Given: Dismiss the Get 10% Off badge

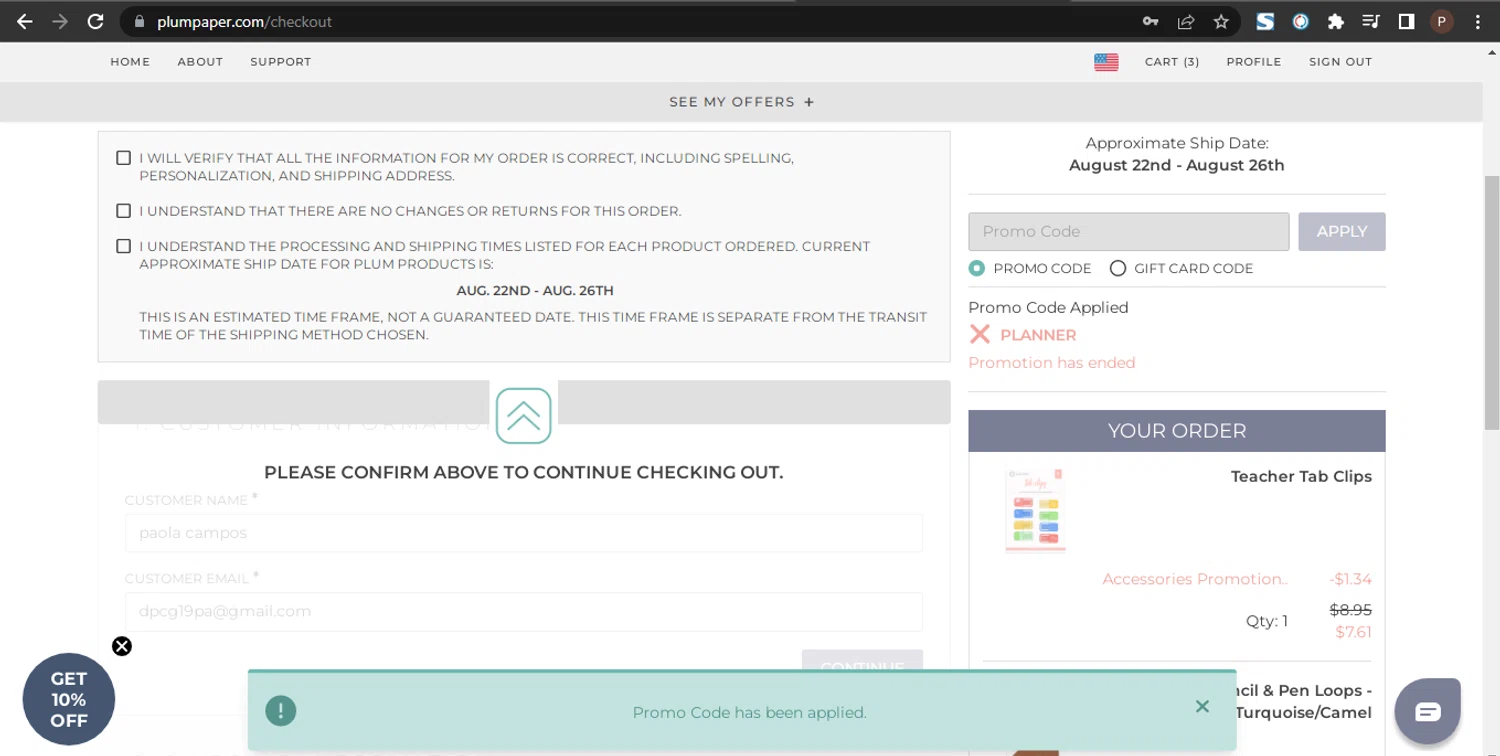Looking at the screenshot, I should coord(122,646).
